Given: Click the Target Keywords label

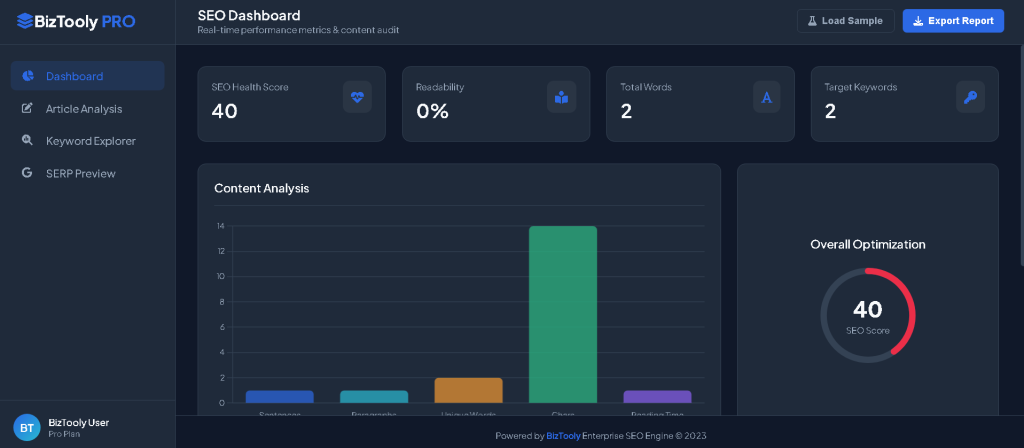Looking at the screenshot, I should tap(860, 87).
